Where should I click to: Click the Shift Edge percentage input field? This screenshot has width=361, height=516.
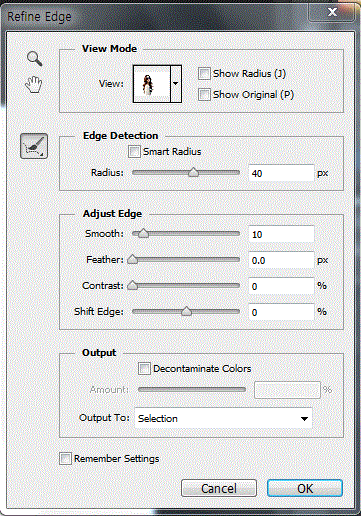281,312
